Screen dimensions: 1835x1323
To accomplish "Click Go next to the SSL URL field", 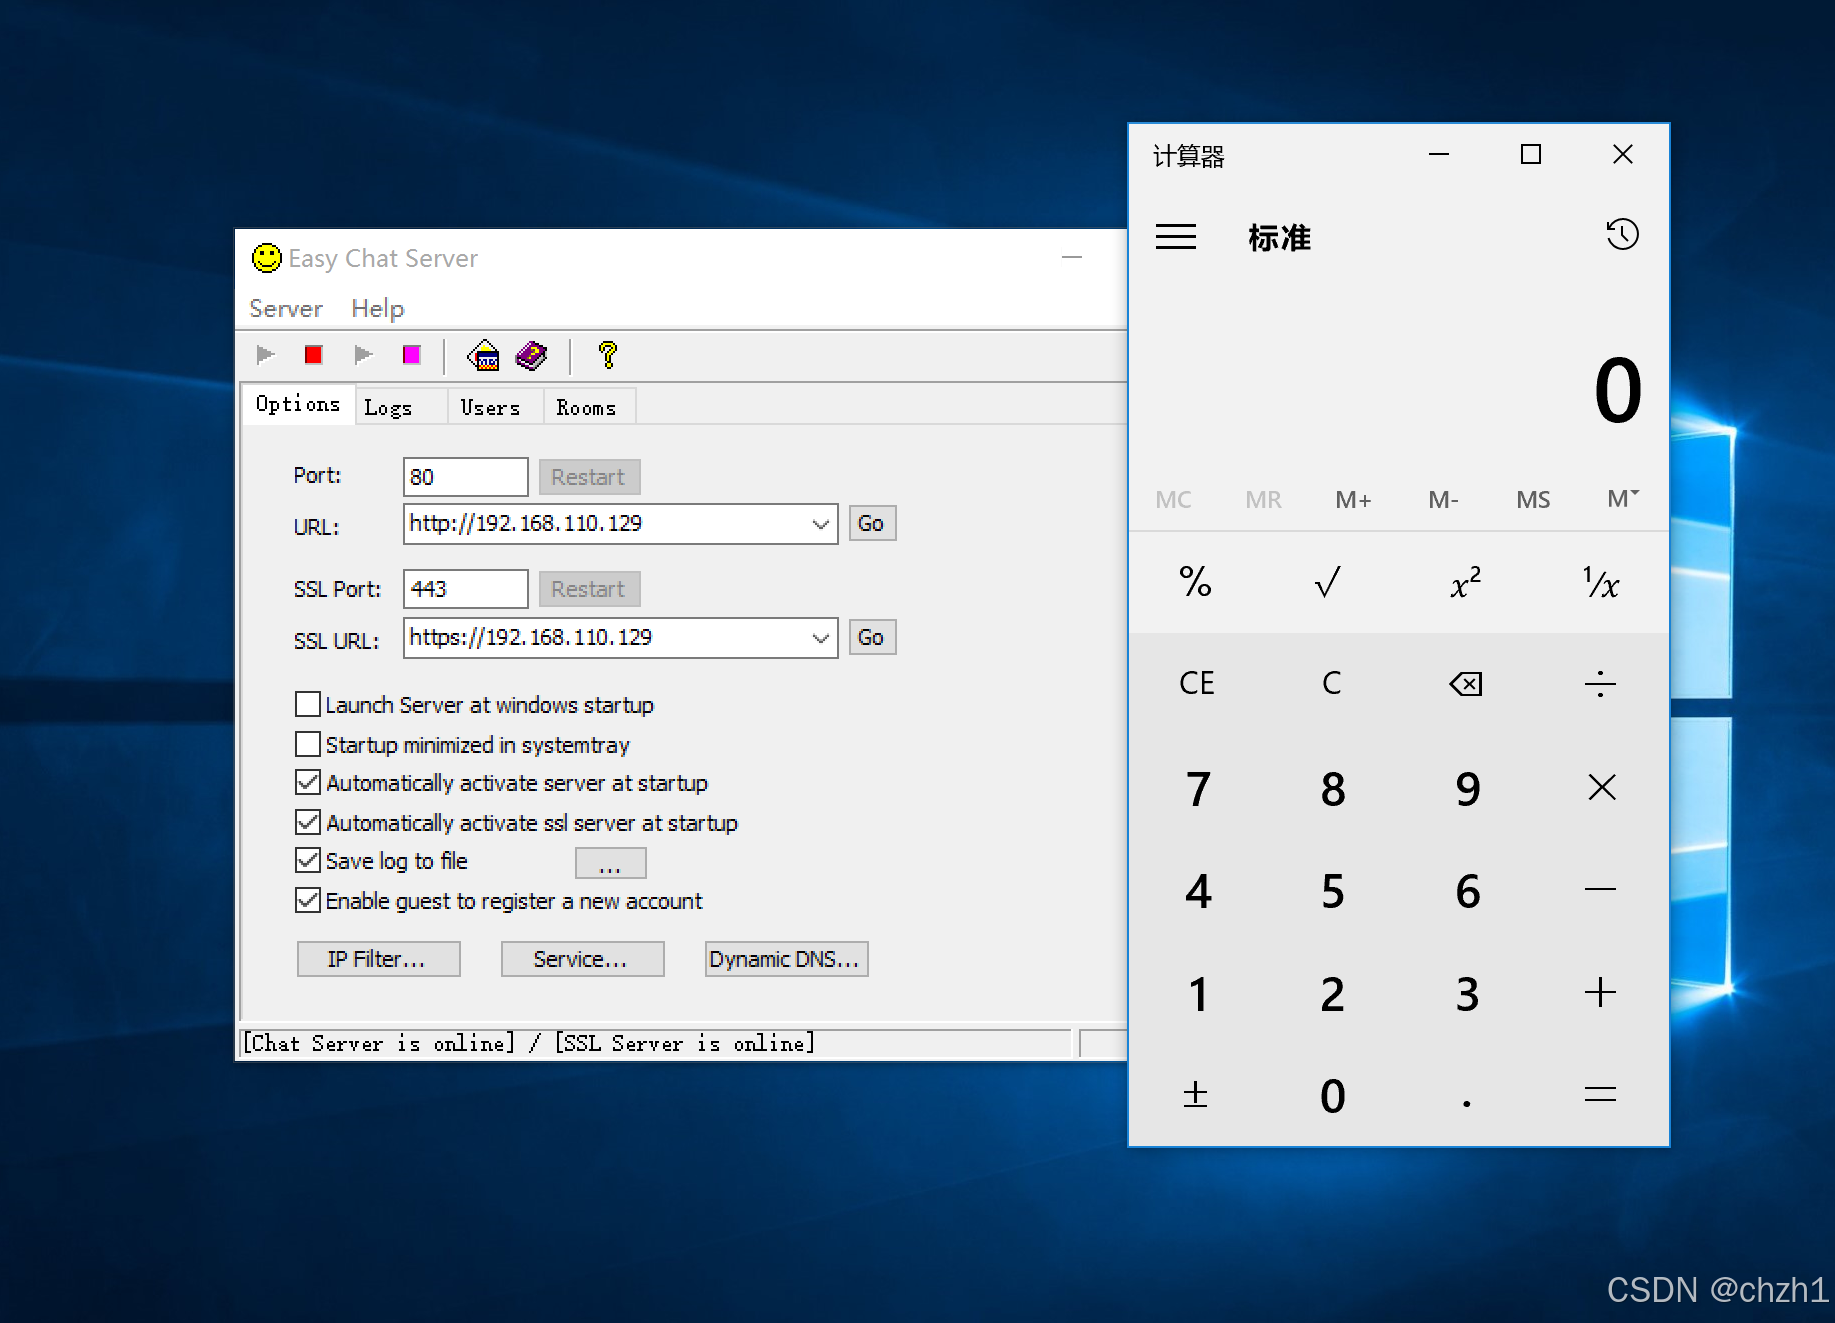I will 872,637.
